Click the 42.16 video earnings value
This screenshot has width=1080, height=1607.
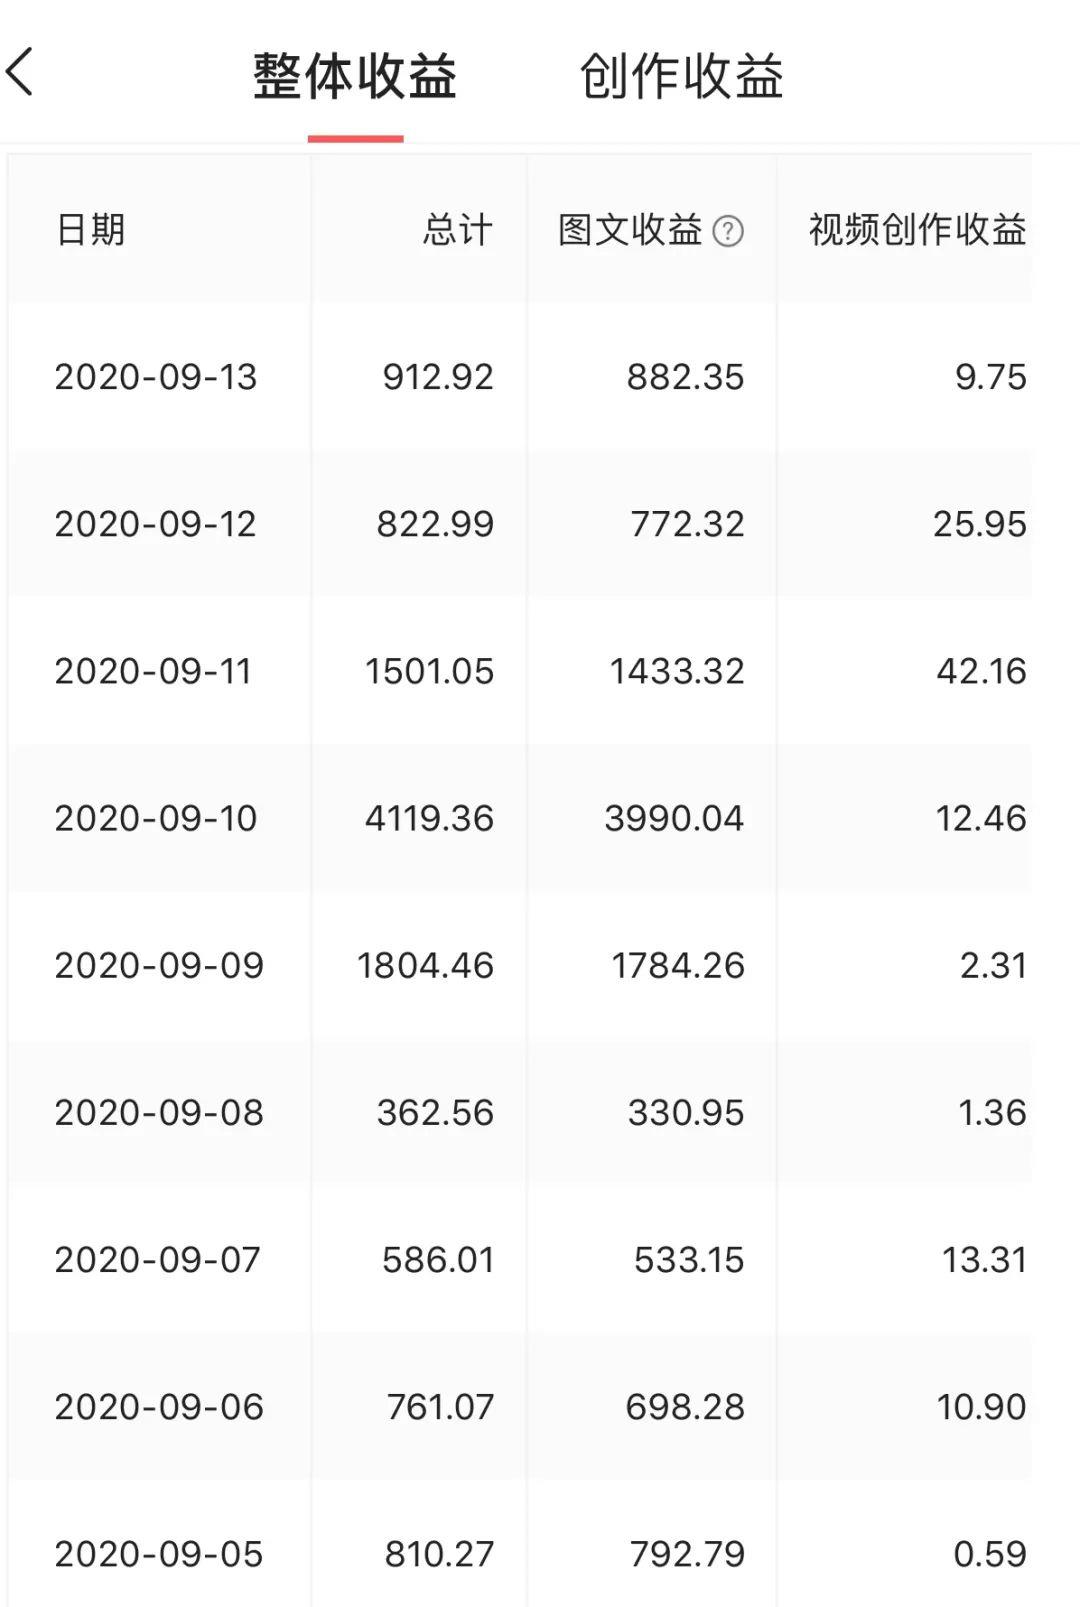pos(981,671)
